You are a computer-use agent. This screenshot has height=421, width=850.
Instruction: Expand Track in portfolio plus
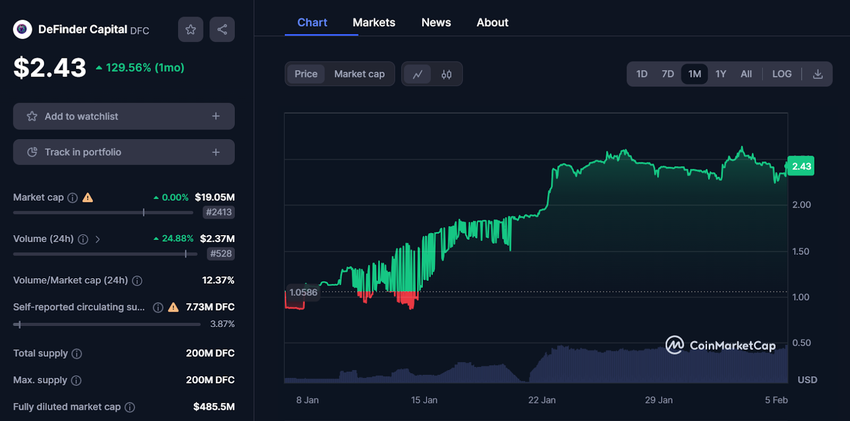point(216,152)
